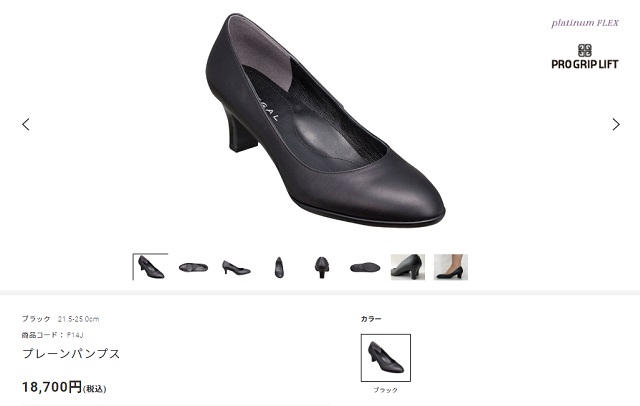Screen dimensions: 640x406
Task: Show the previous product image
Action: 26,124
